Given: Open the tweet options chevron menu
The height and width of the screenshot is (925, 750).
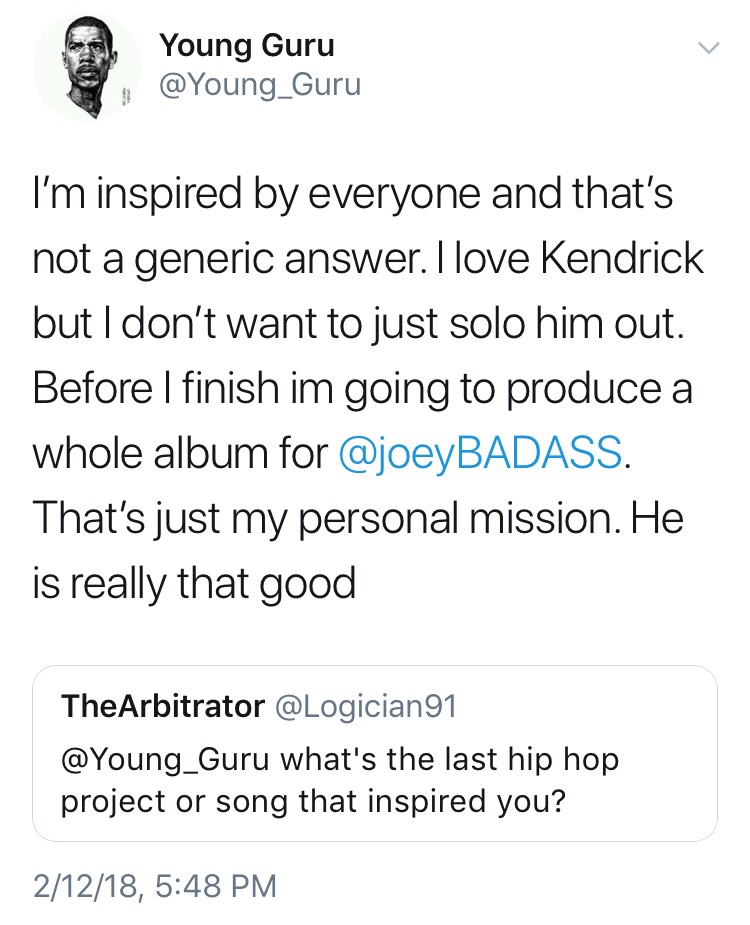Looking at the screenshot, I should coord(708,48).
